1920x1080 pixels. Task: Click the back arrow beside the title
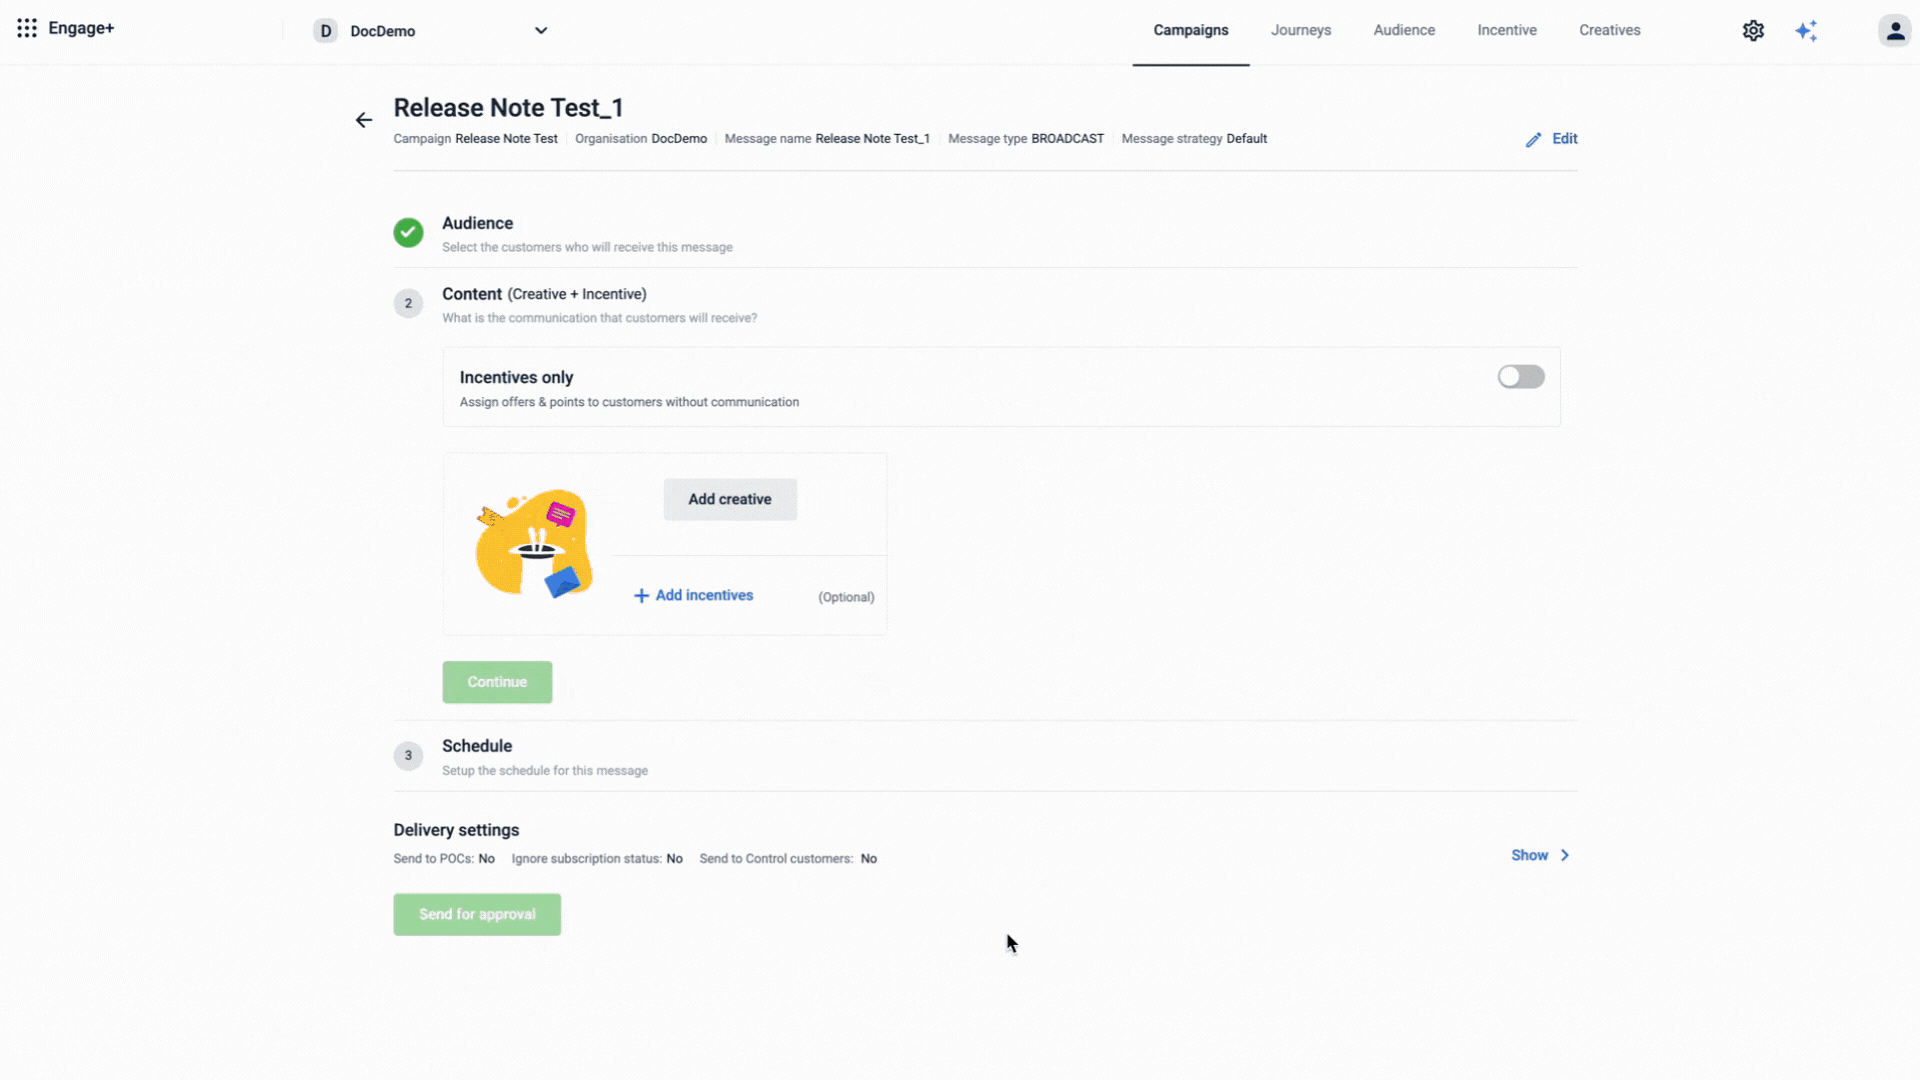[x=364, y=120]
